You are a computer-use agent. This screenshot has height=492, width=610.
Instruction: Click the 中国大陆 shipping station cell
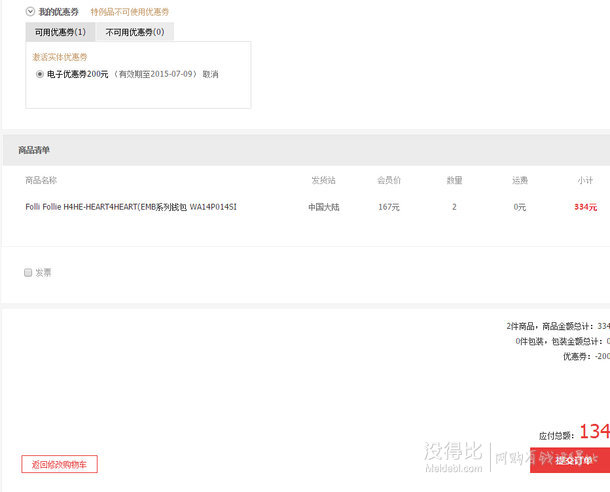tap(323, 207)
